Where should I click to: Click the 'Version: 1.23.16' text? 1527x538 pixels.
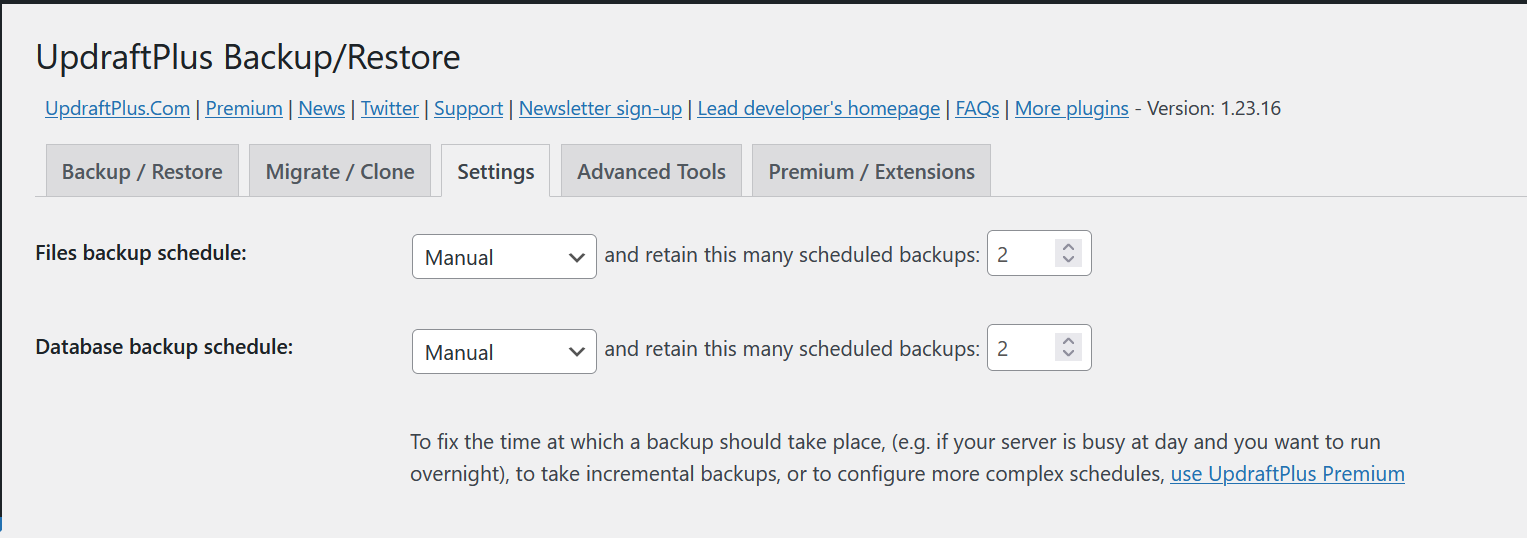(x=1214, y=108)
